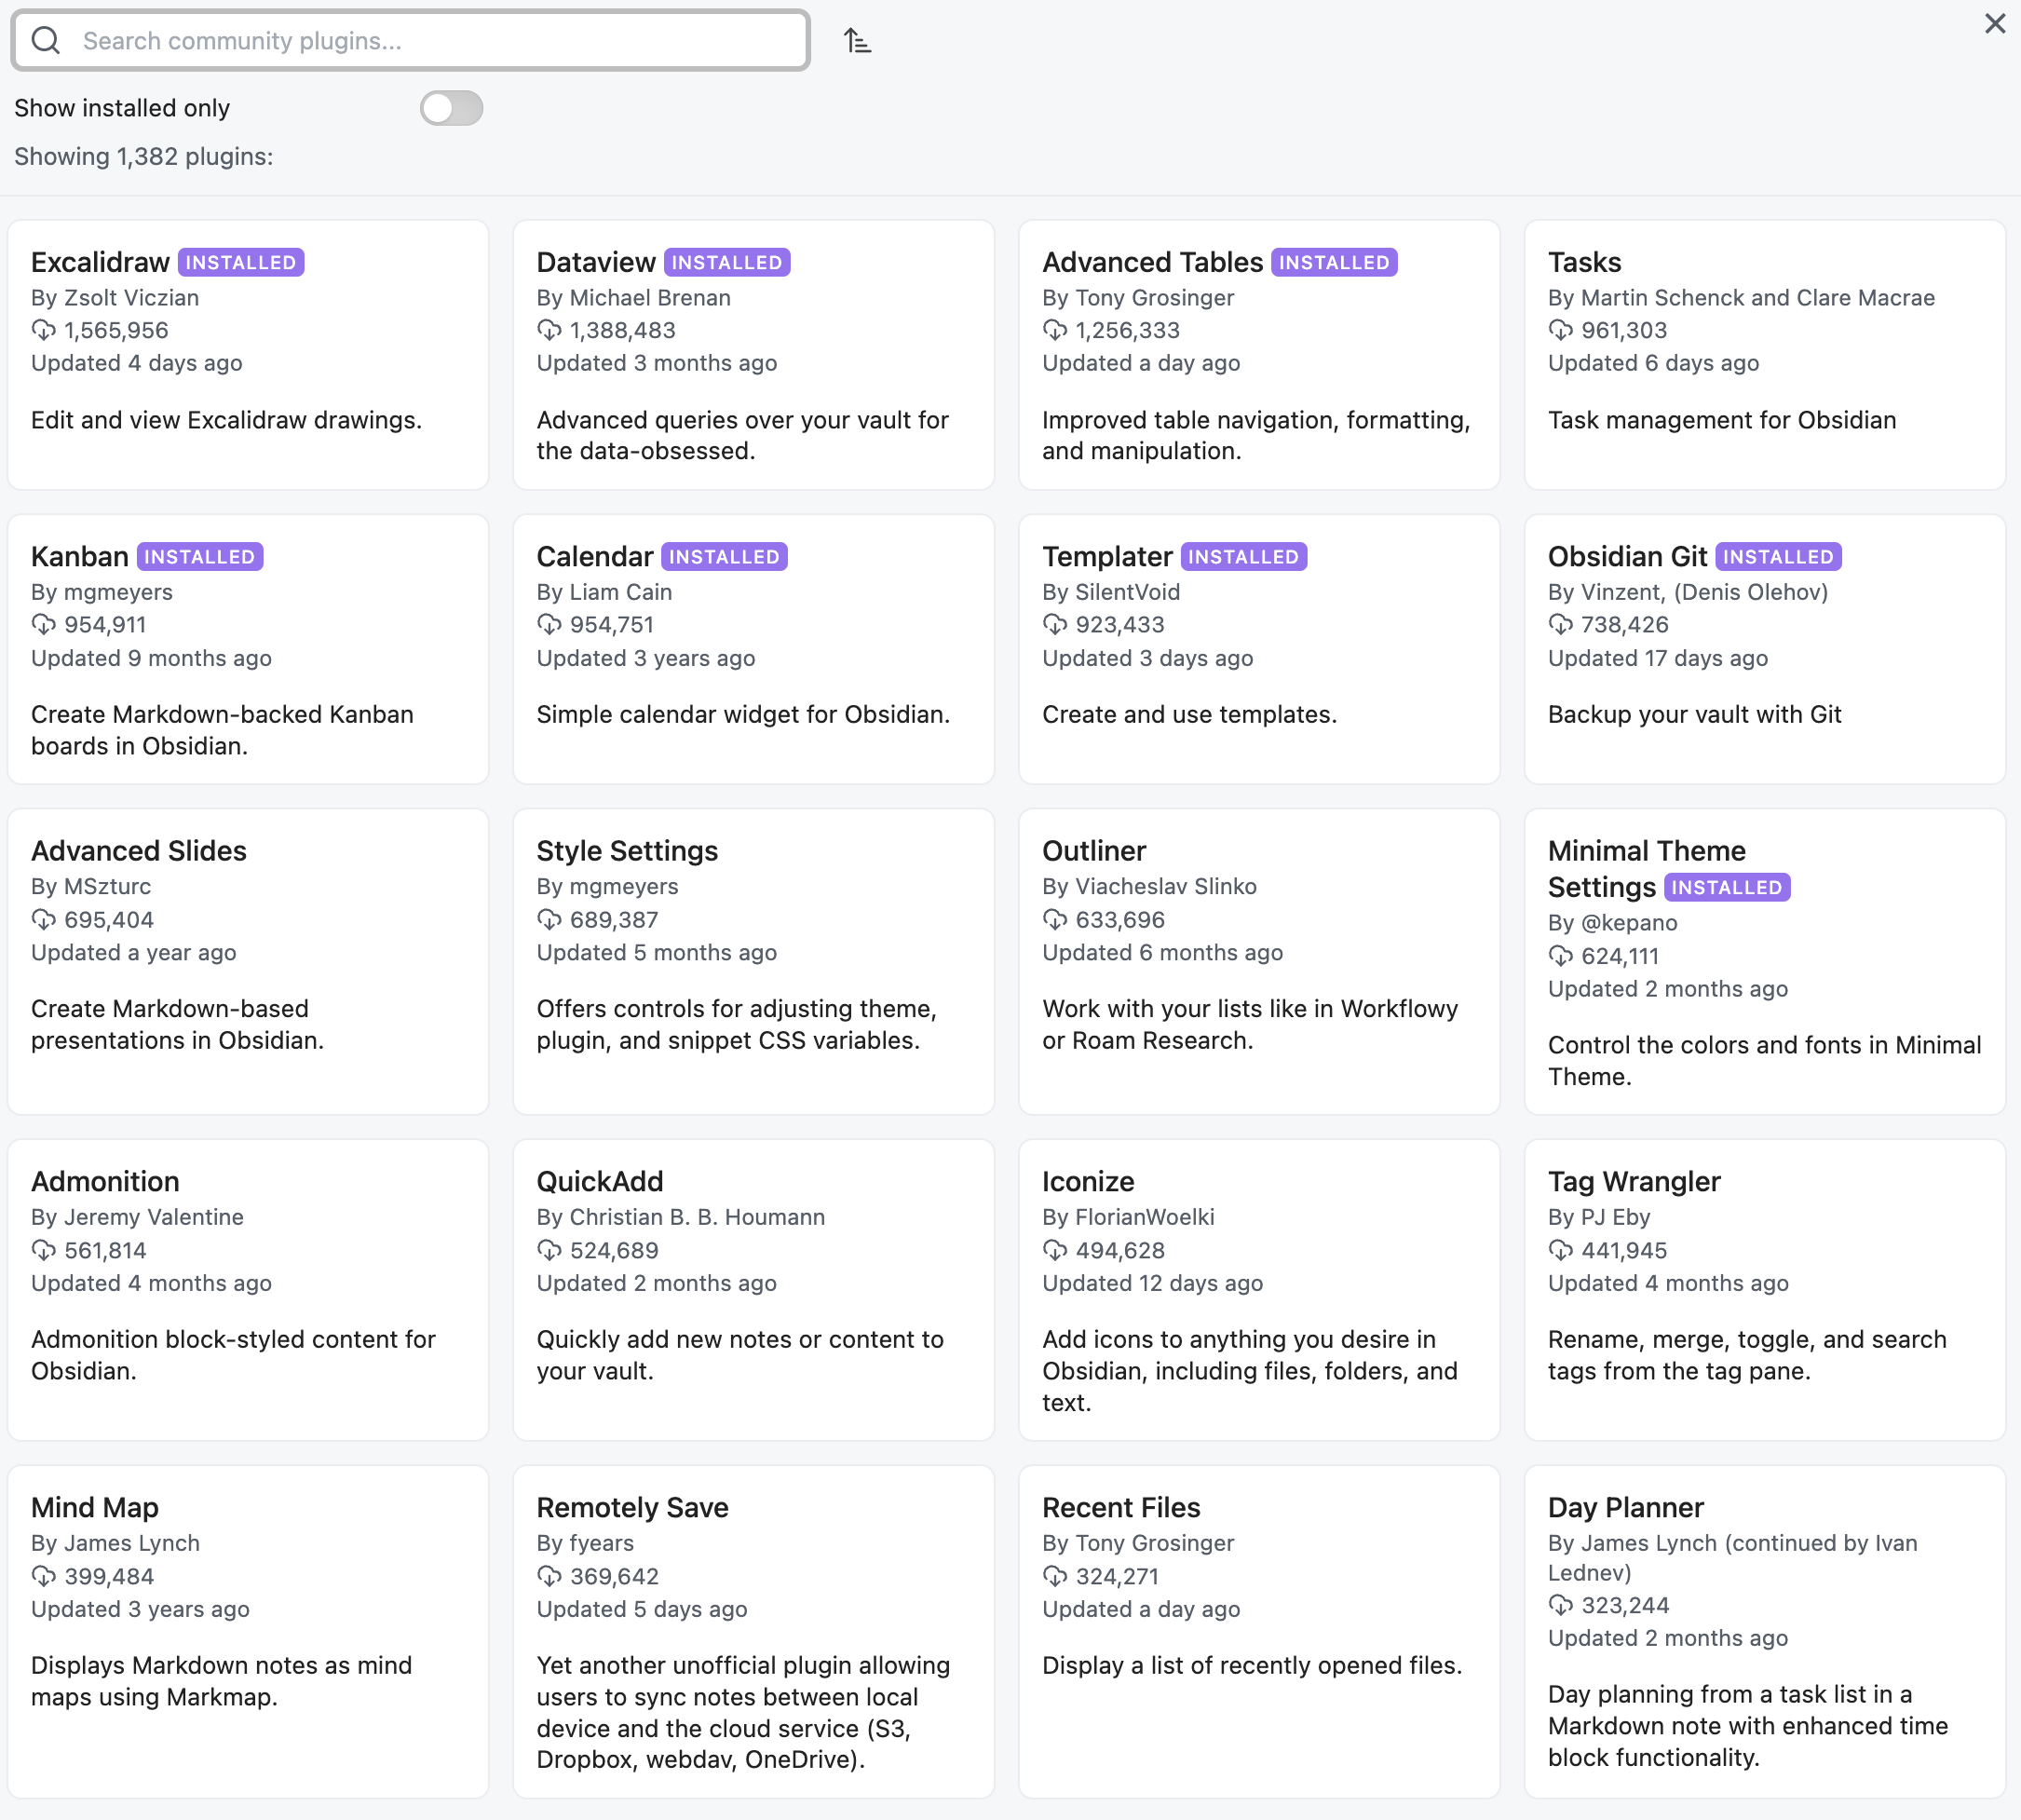Select the Outliner plugin title
2021x1820 pixels.
[x=1094, y=851]
